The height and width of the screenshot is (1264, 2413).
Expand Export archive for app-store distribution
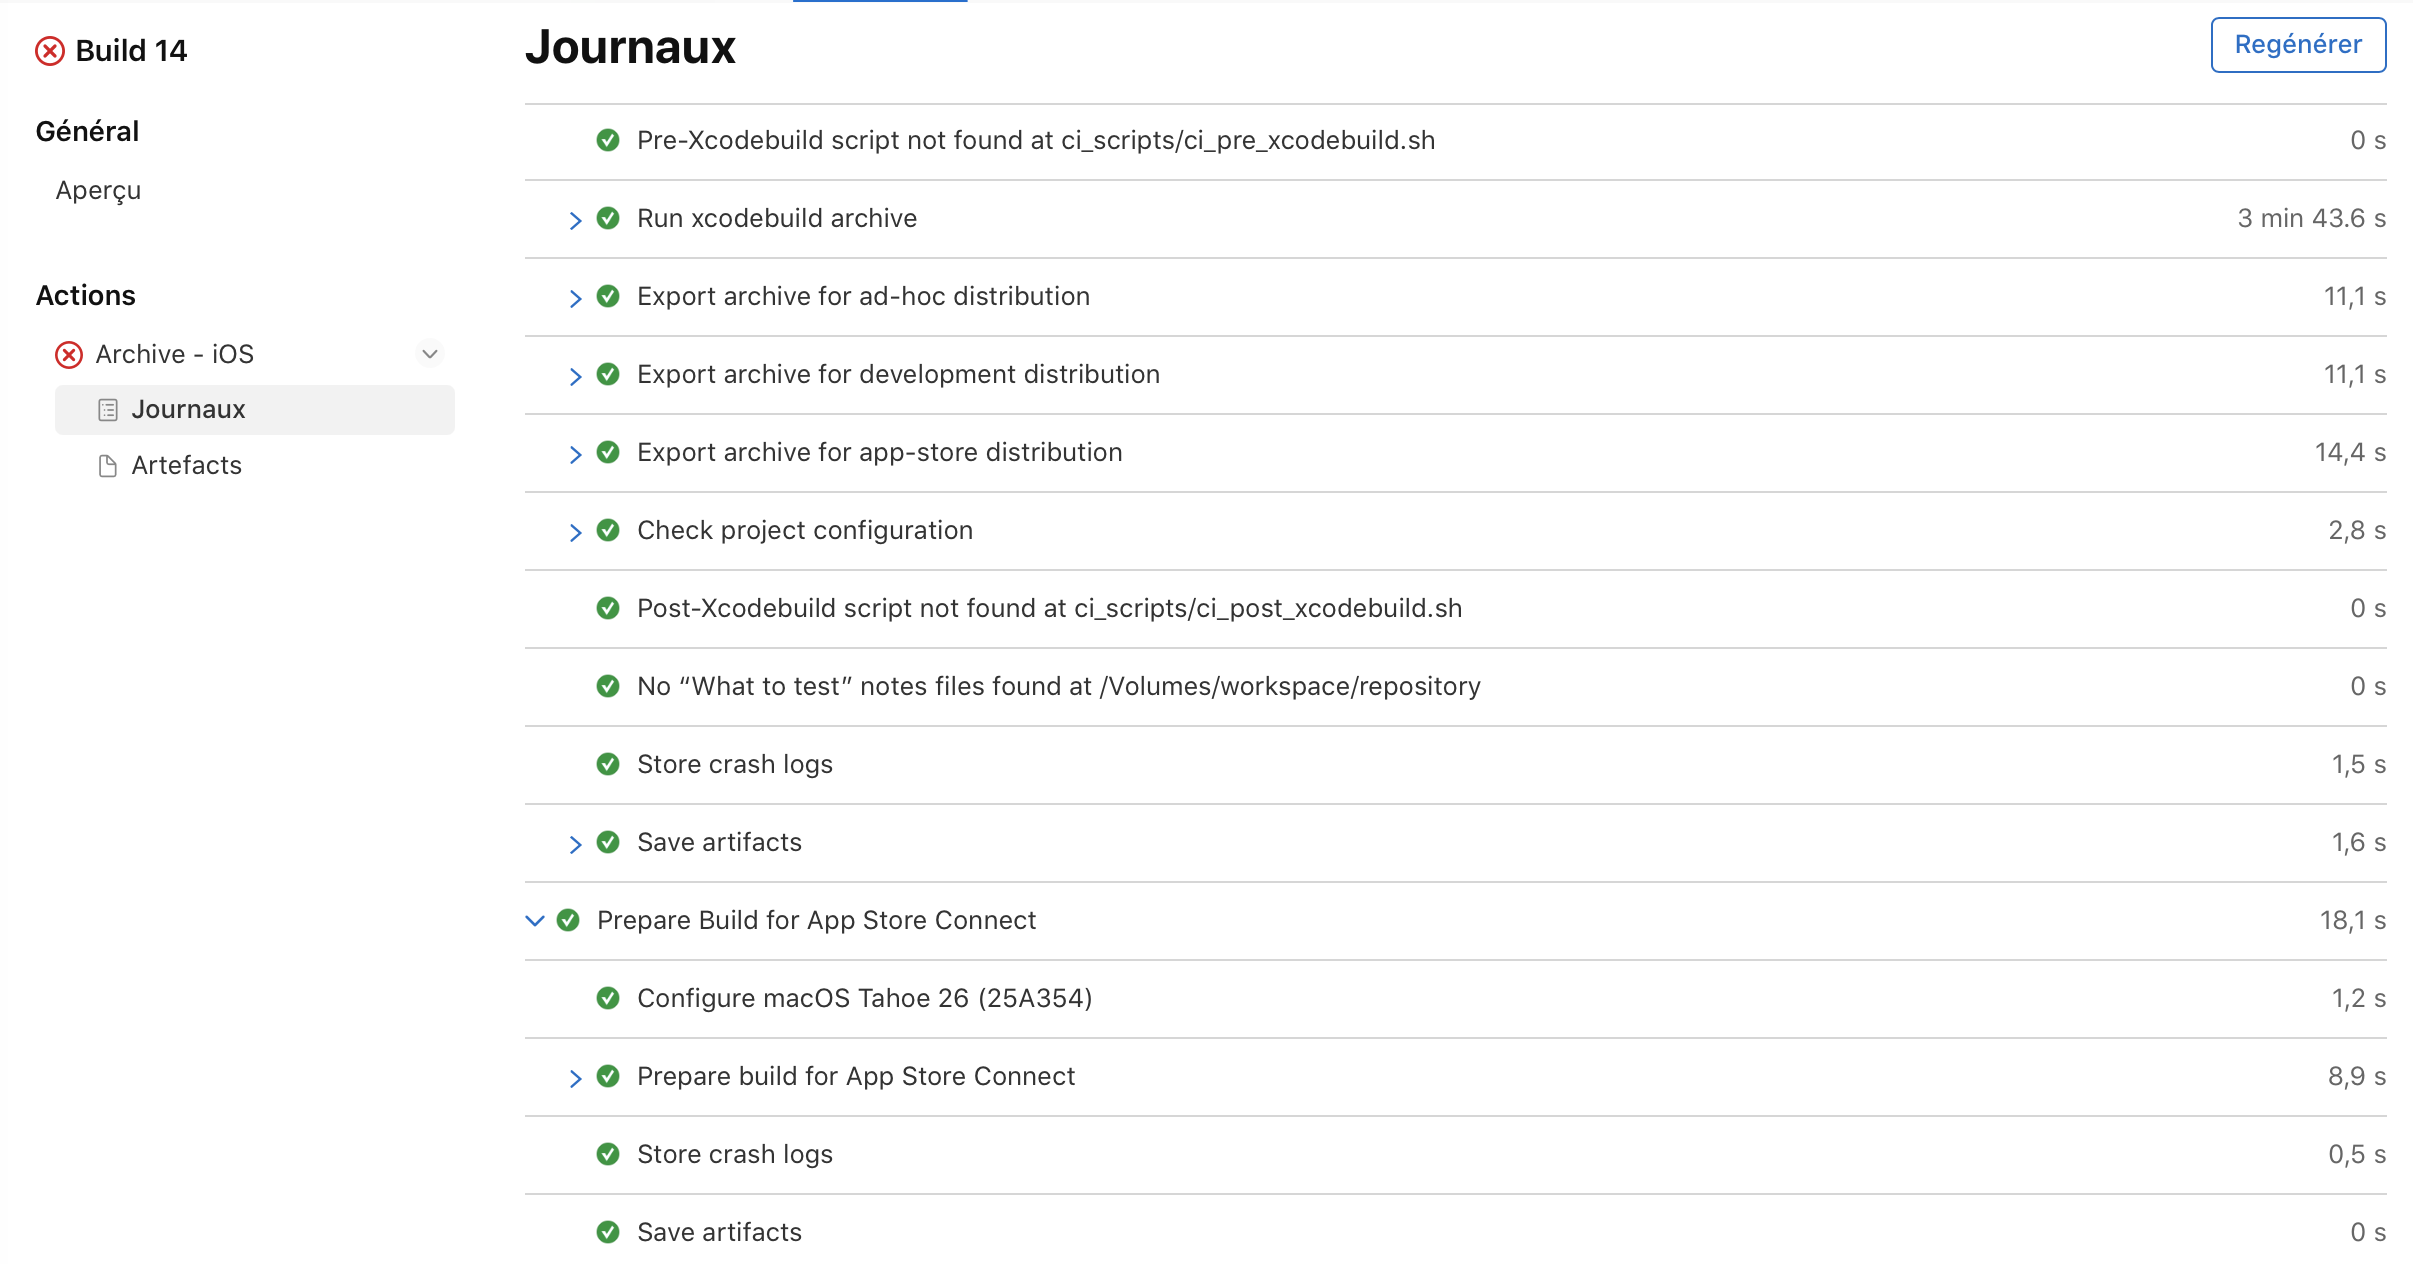pyautogui.click(x=575, y=454)
